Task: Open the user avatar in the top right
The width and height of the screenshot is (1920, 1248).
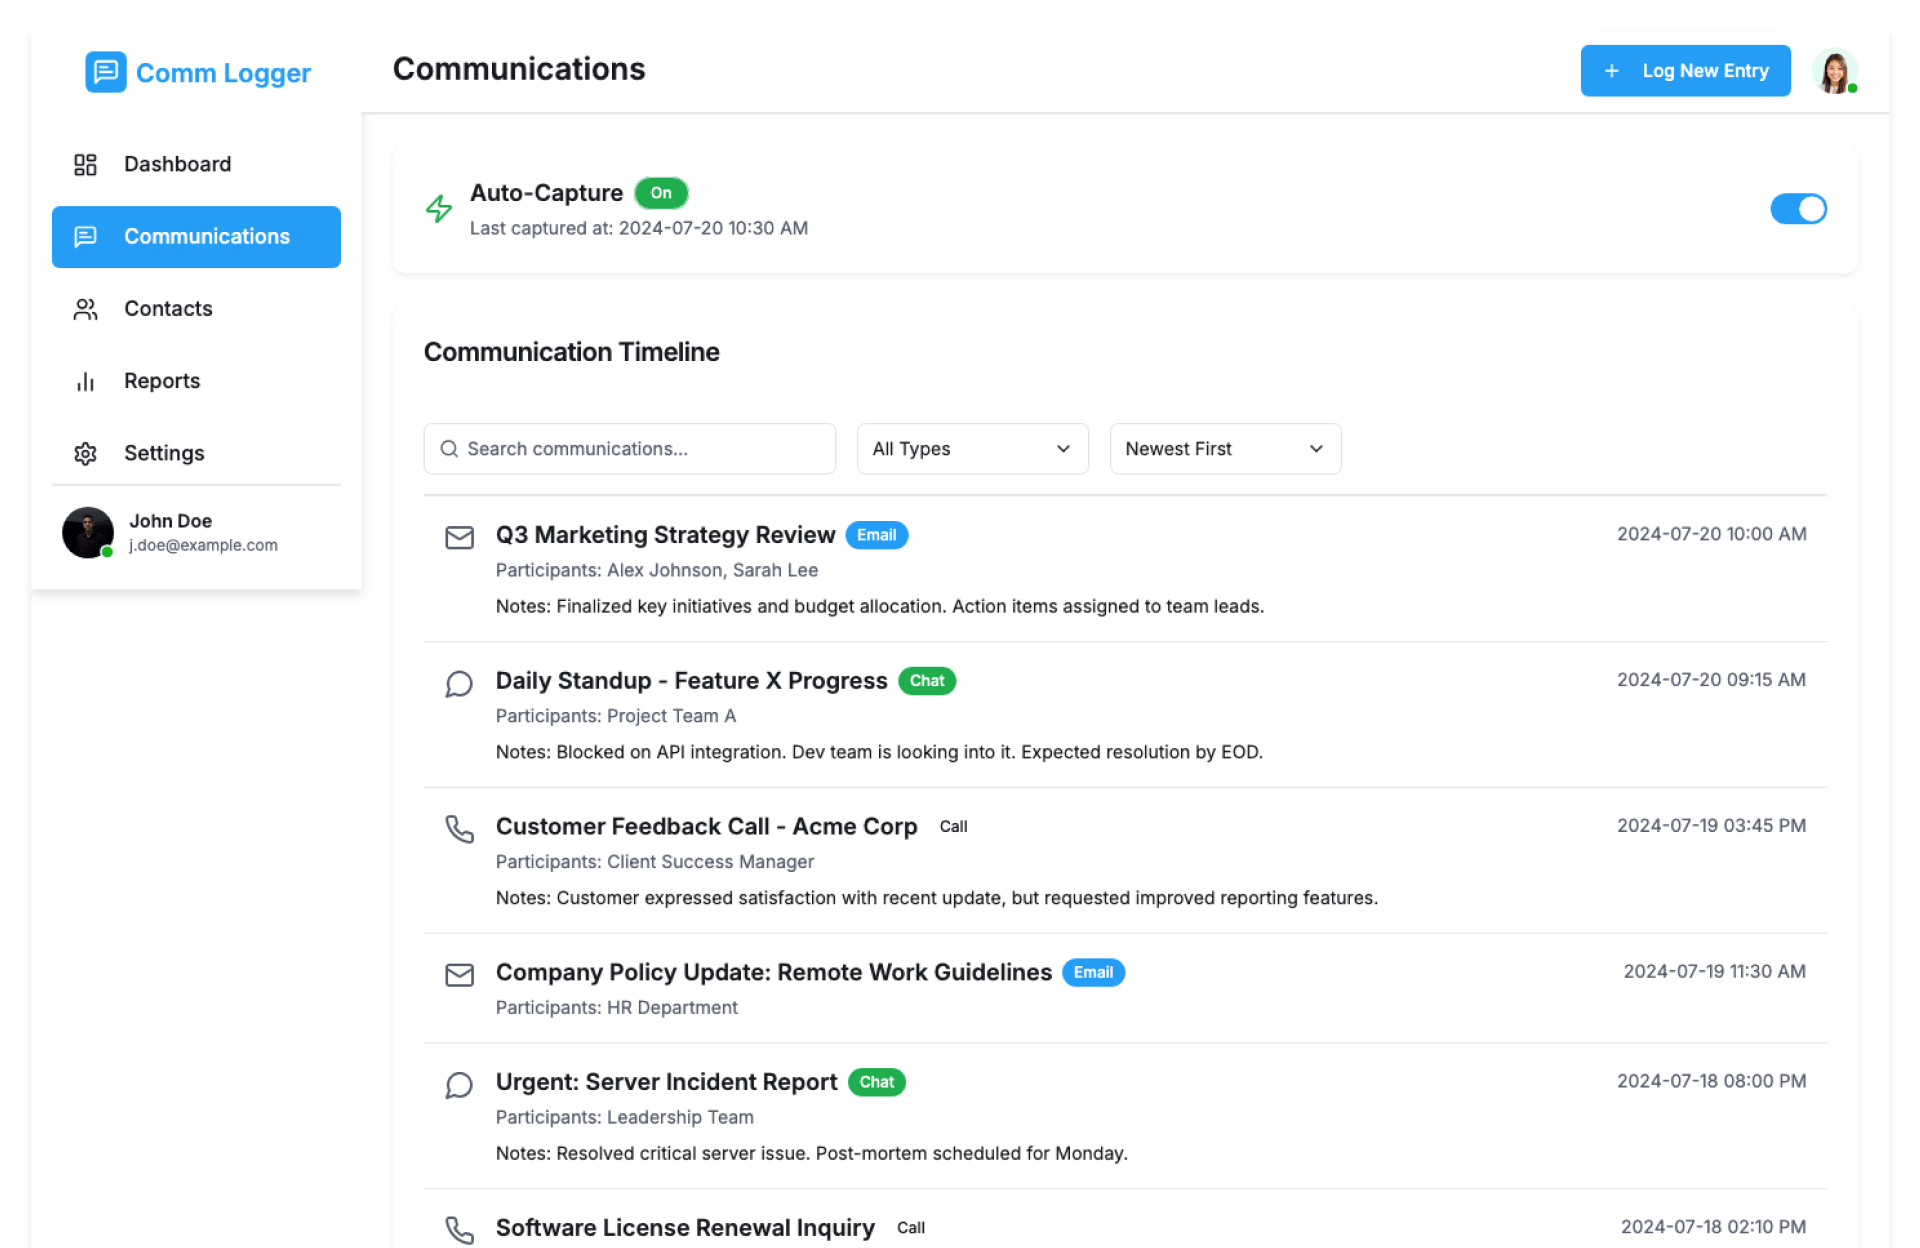Action: [1834, 72]
